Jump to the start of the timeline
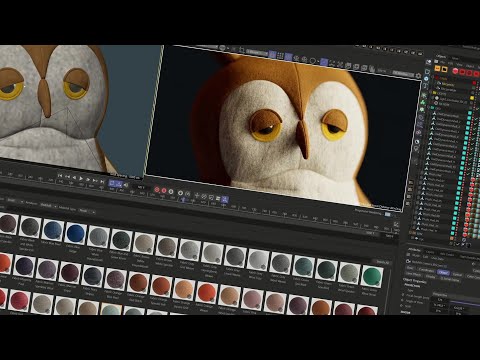Screen dimensions: 480x360 tap(60, 175)
